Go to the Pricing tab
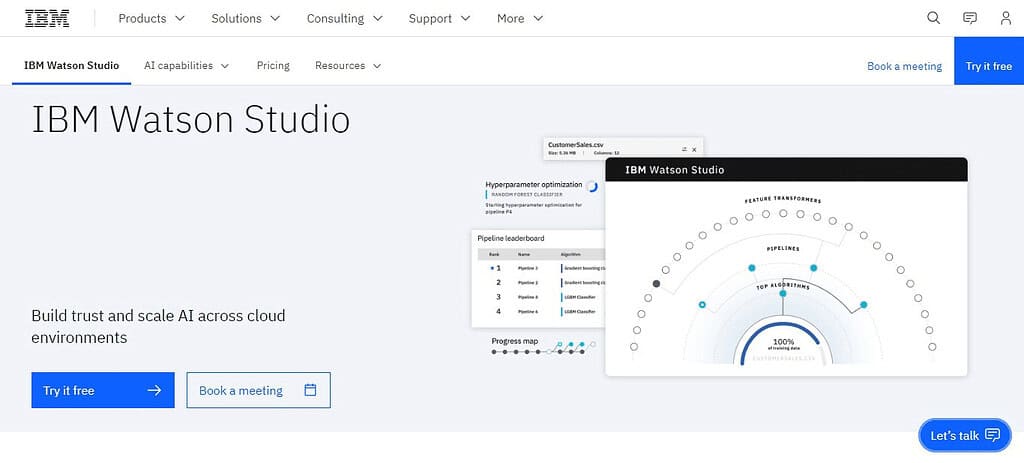Screen dimensions: 1024x463 pos(273,65)
